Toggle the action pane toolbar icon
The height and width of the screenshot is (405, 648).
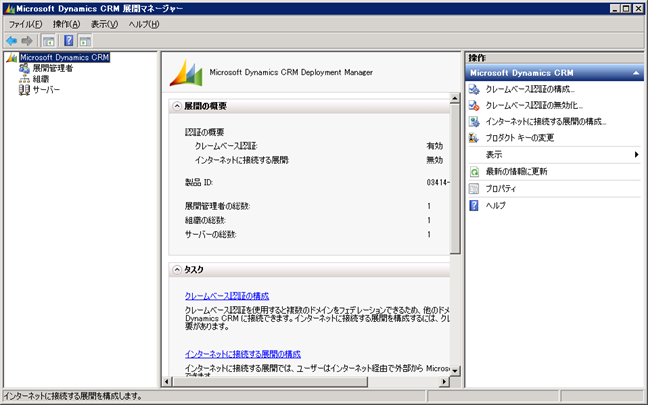(x=85, y=41)
